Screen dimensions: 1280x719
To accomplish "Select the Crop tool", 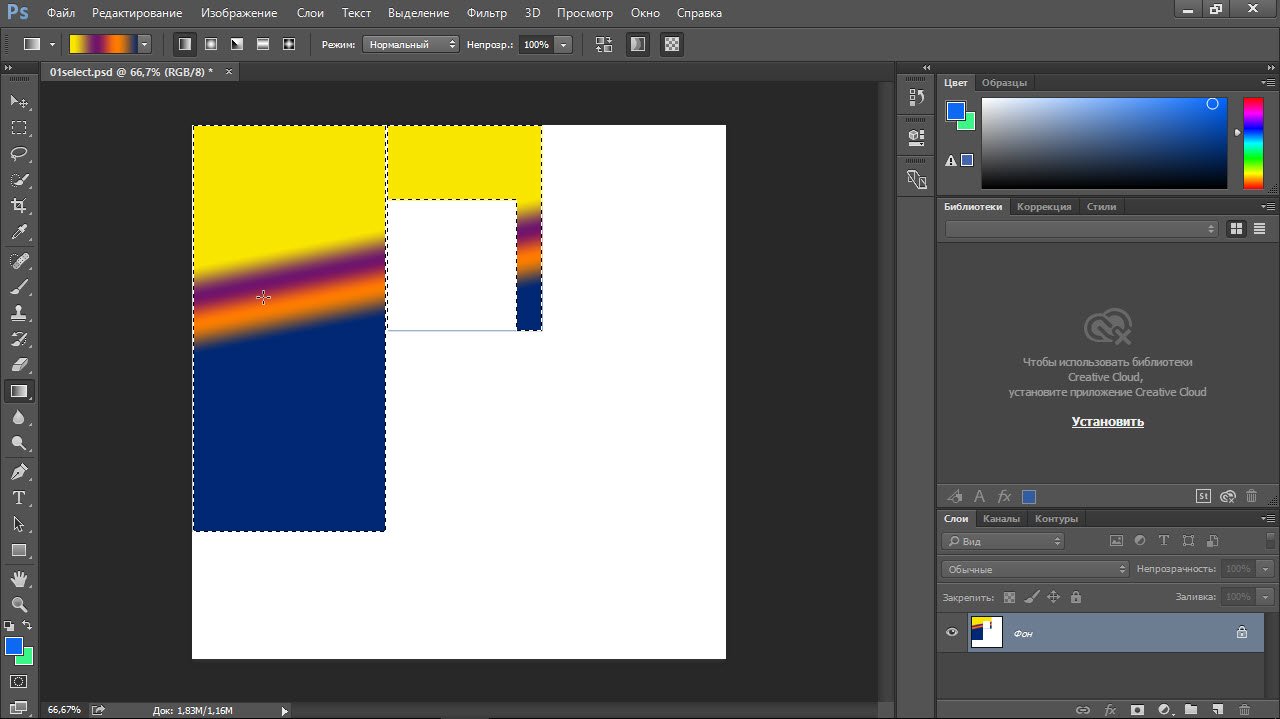I will click(19, 206).
